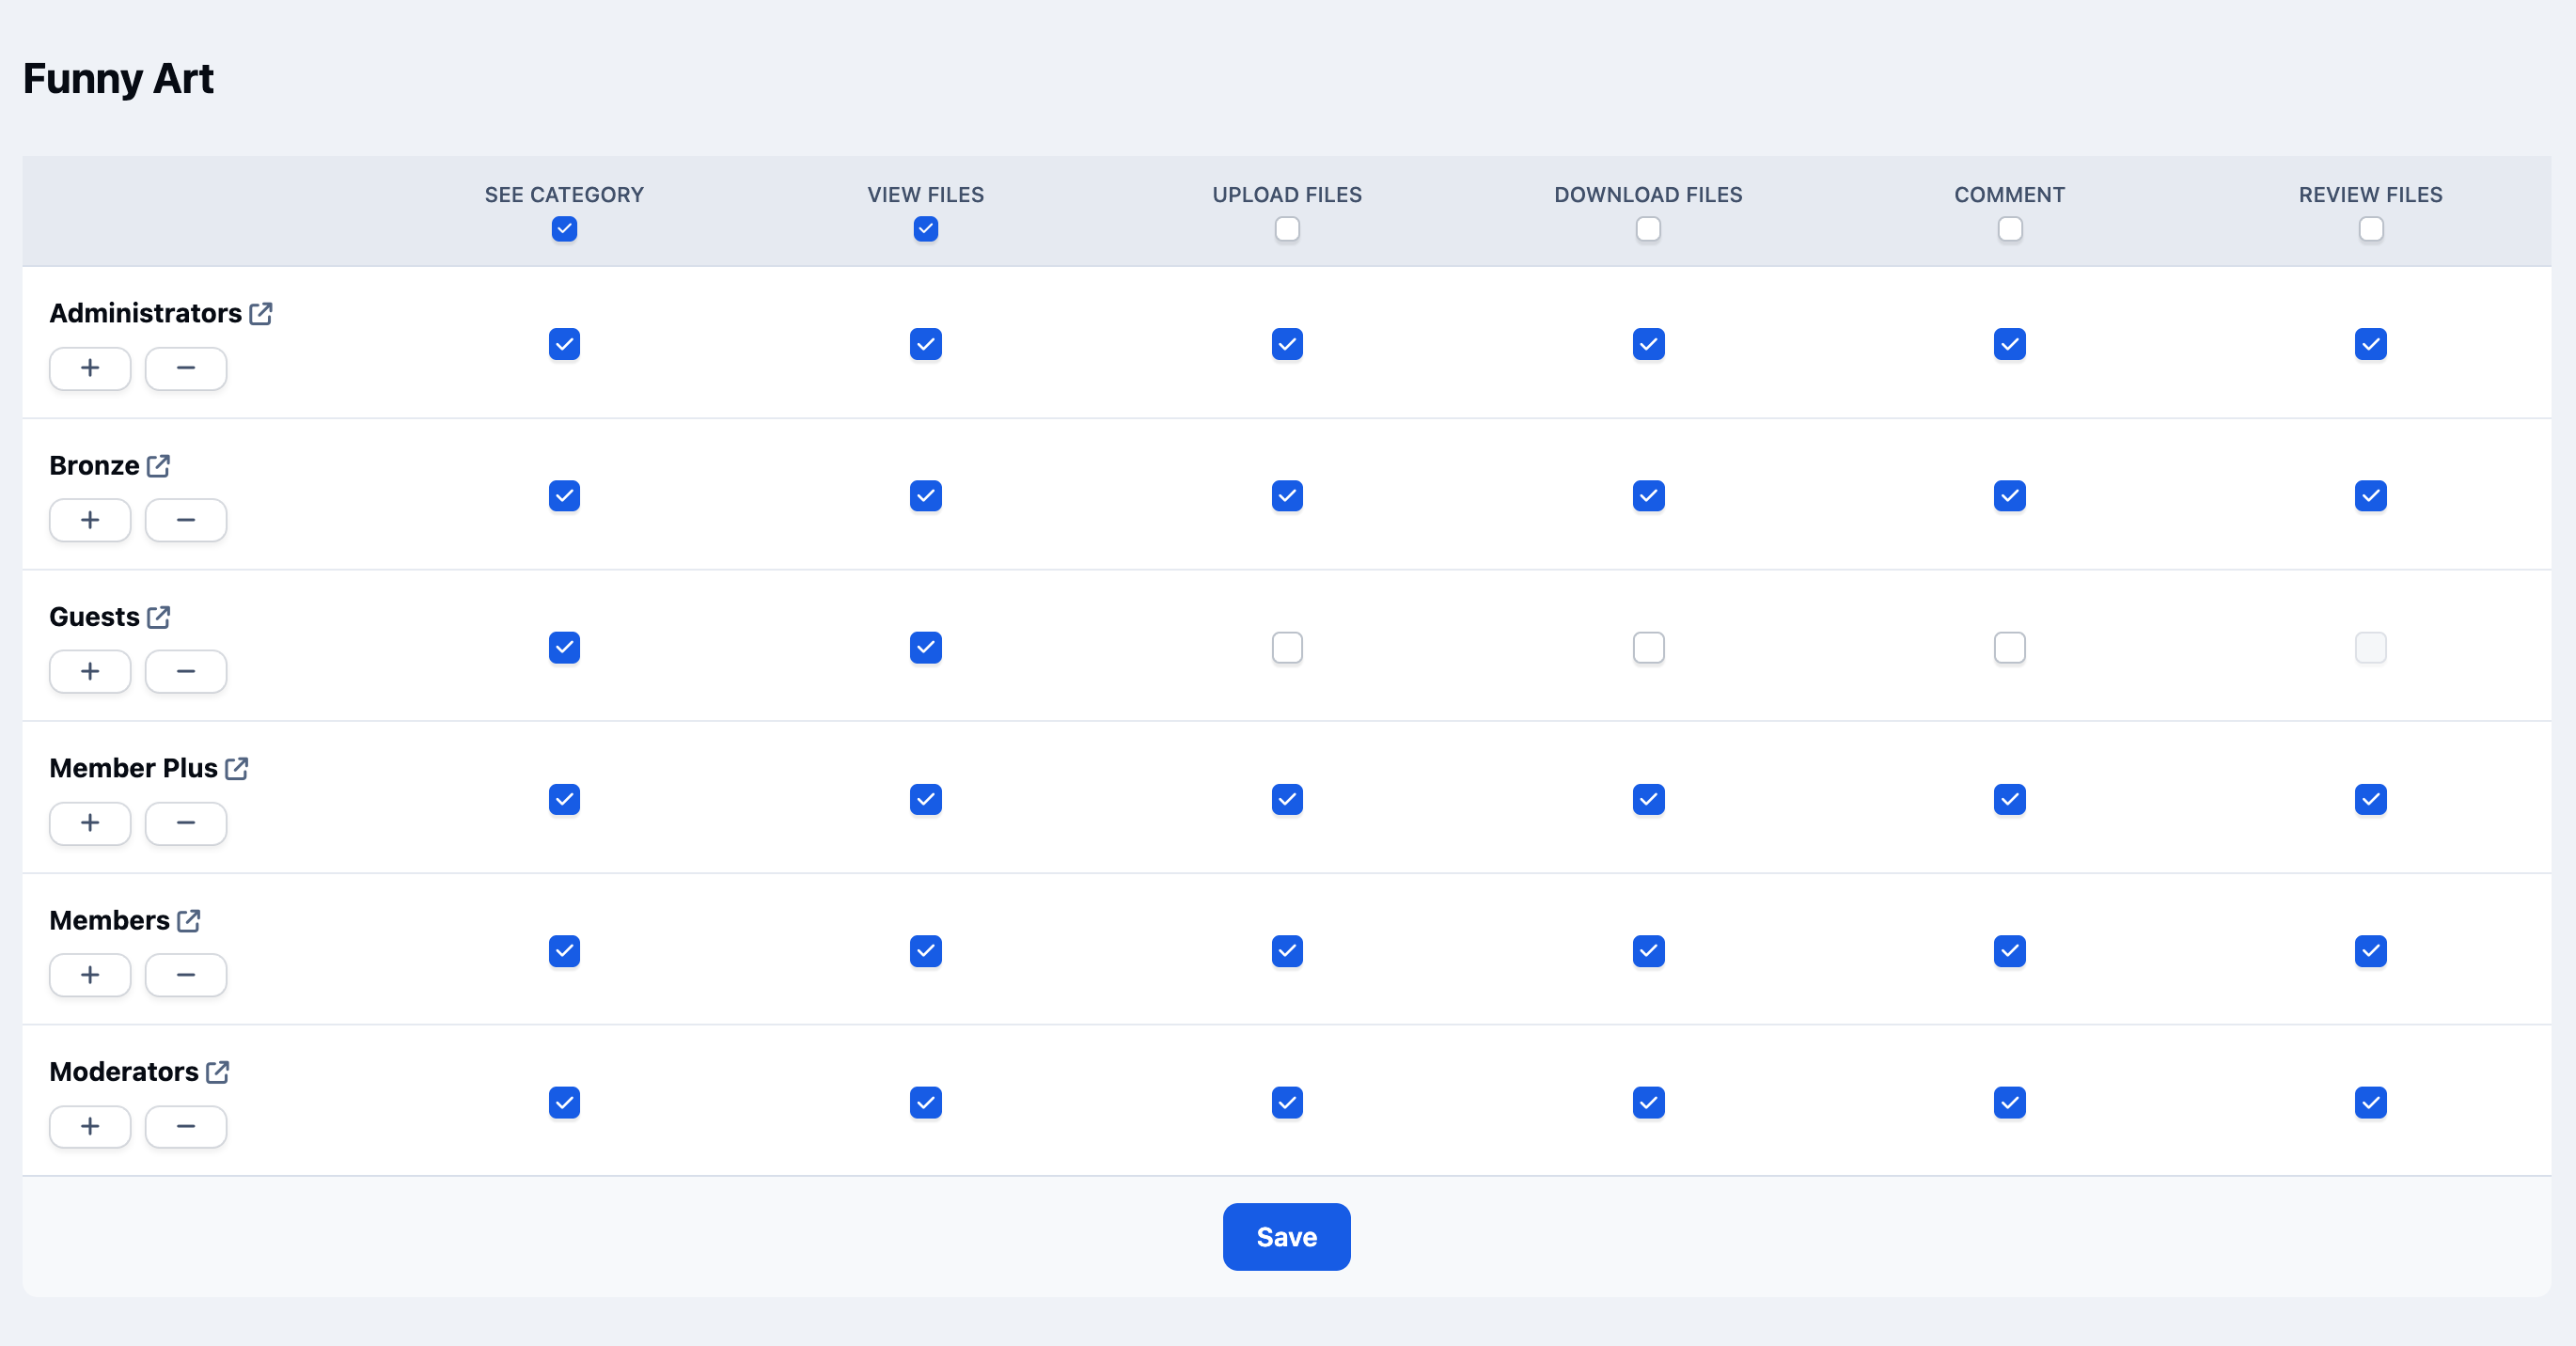Viewport: 2576px width, 1346px height.
Task: Enable Comment for Guests
Action: click(x=2010, y=648)
